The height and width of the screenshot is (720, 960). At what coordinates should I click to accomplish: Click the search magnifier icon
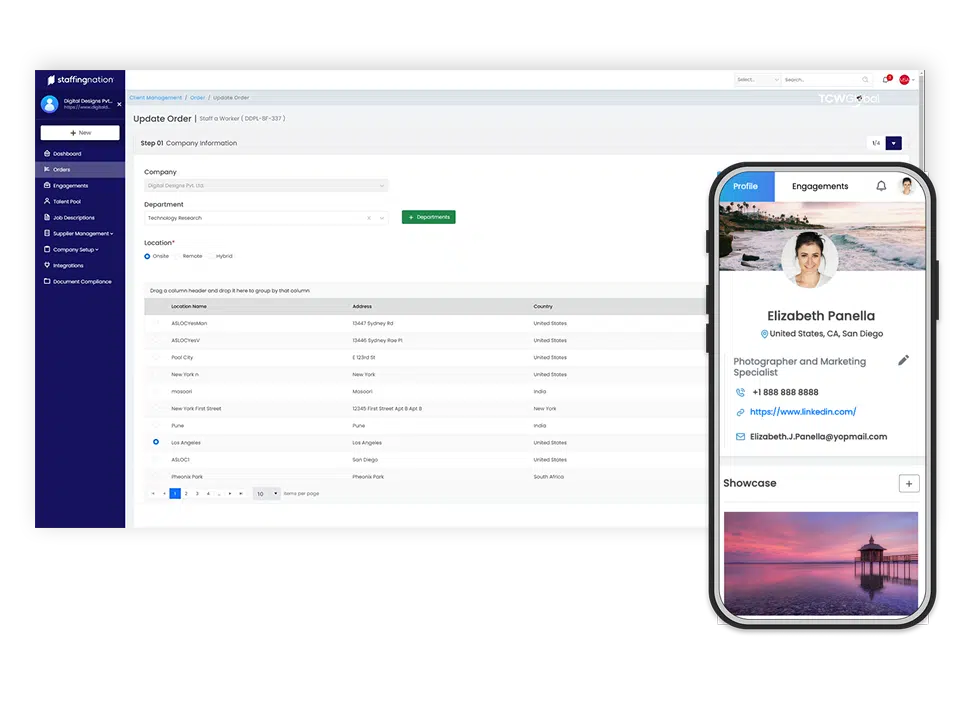click(866, 79)
